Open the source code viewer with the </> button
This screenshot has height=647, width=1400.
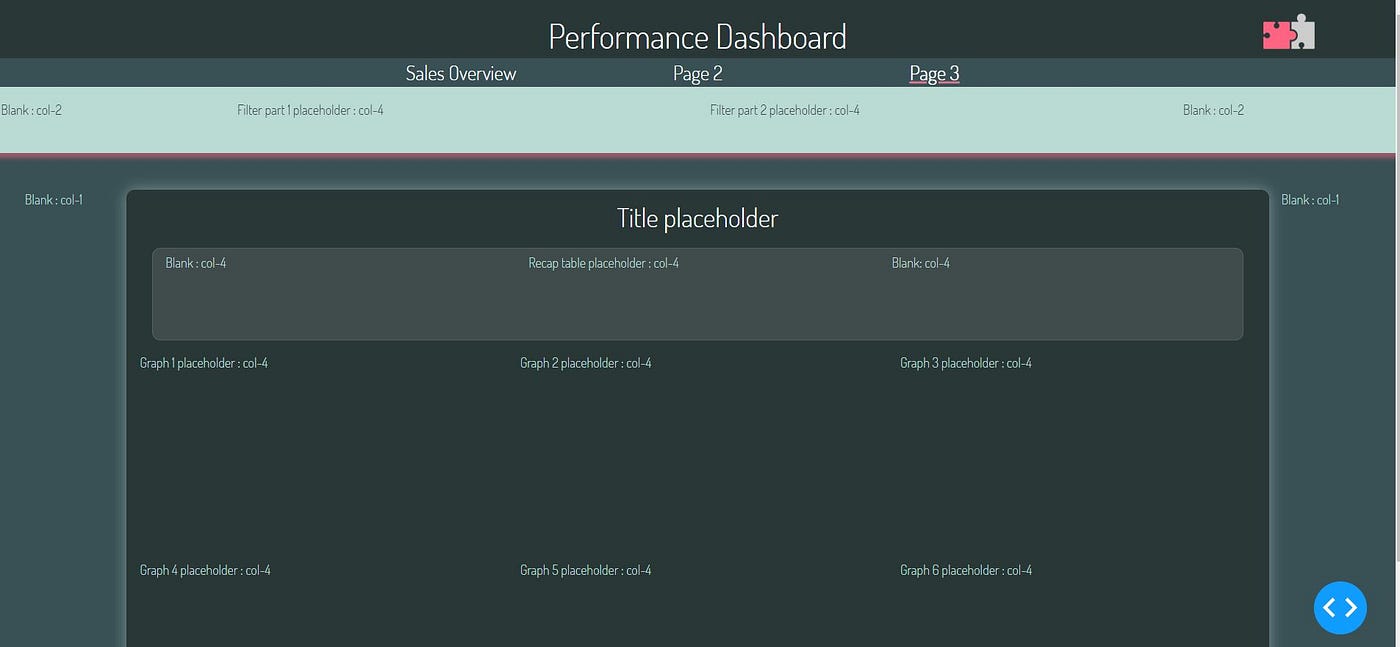pos(1340,607)
